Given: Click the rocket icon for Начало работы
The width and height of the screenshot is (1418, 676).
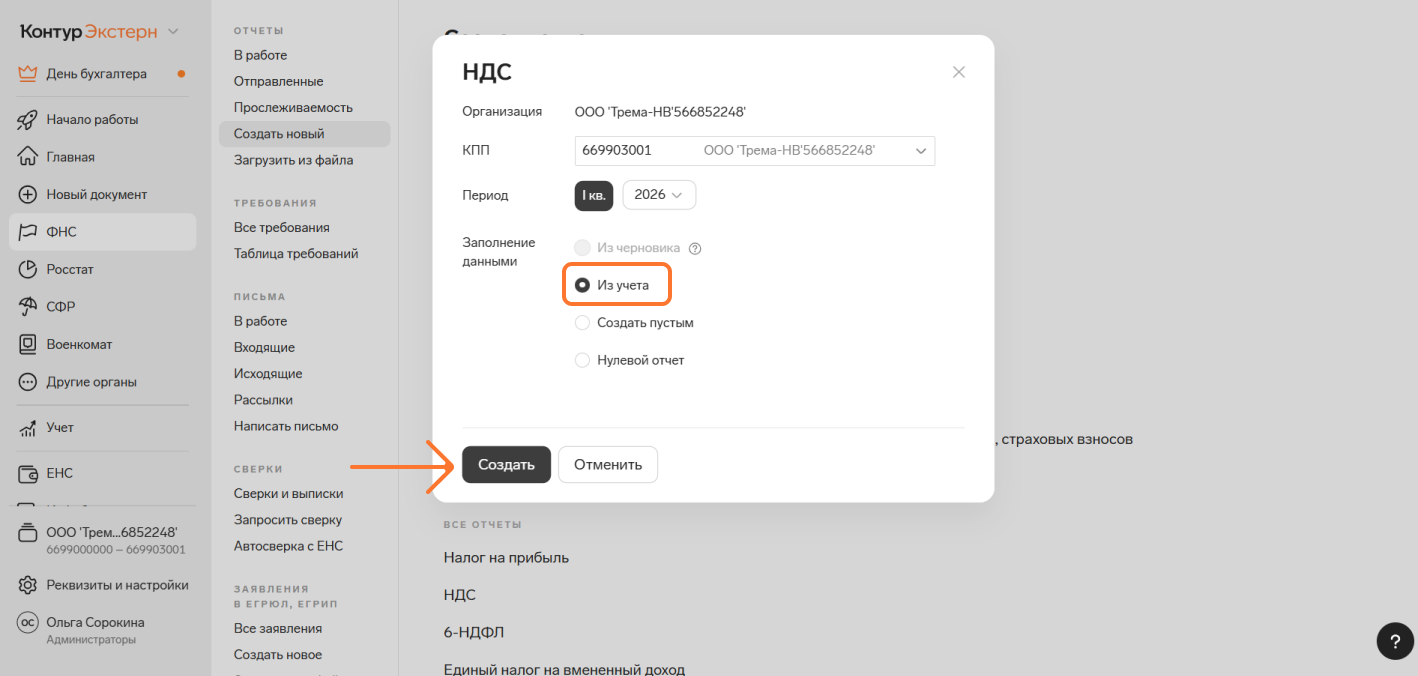Looking at the screenshot, I should [28, 120].
